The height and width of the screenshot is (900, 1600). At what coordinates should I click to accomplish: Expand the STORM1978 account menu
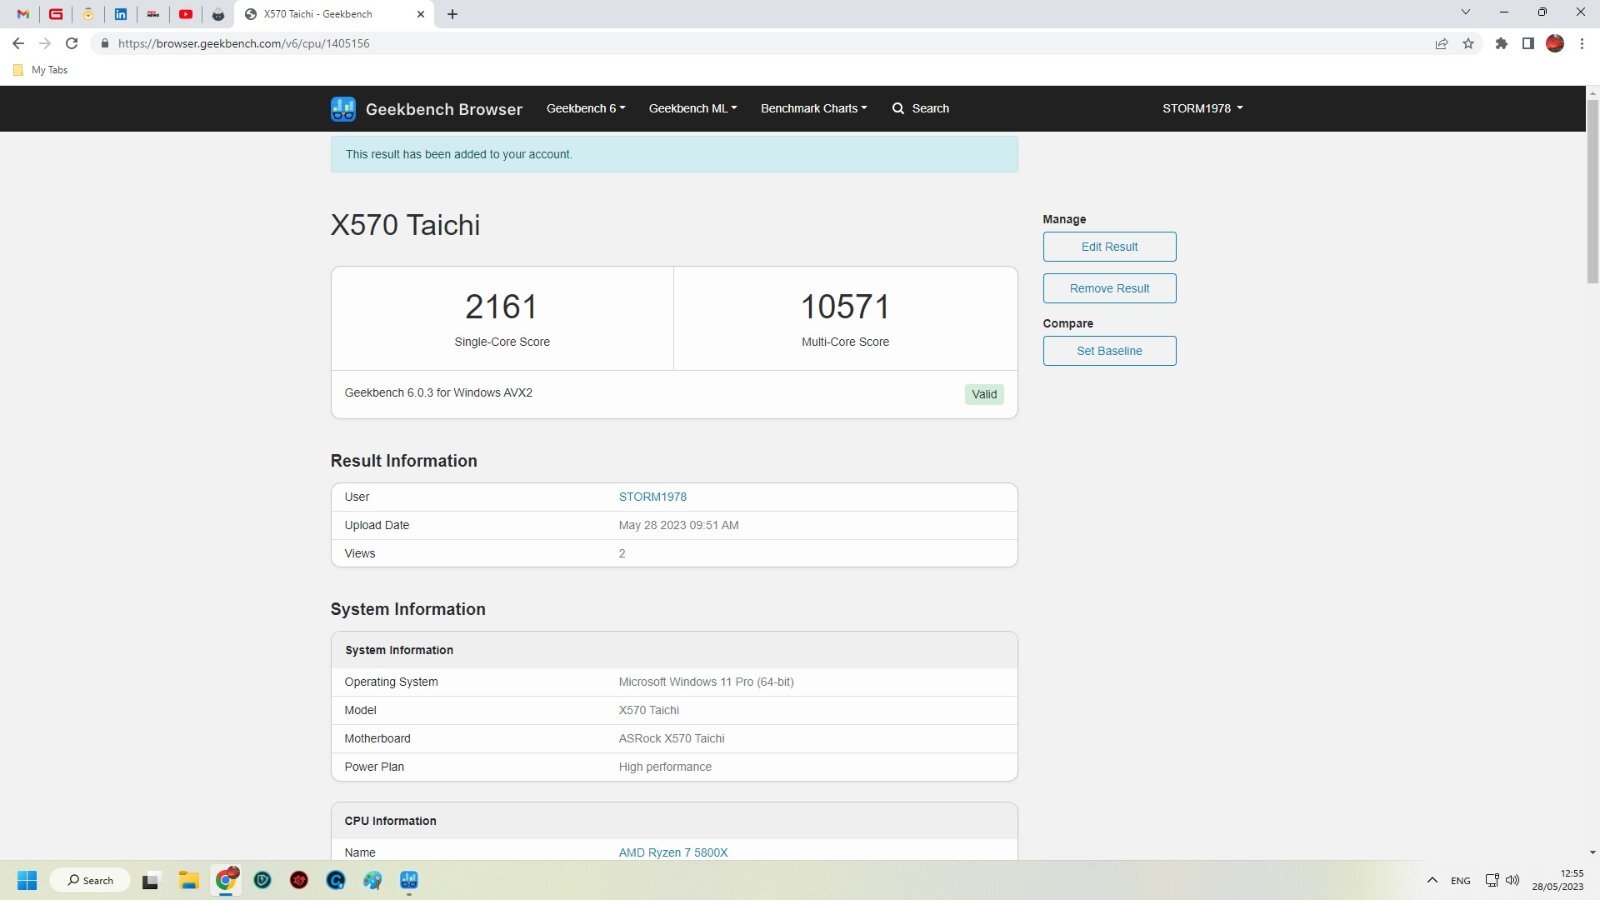coord(1202,108)
